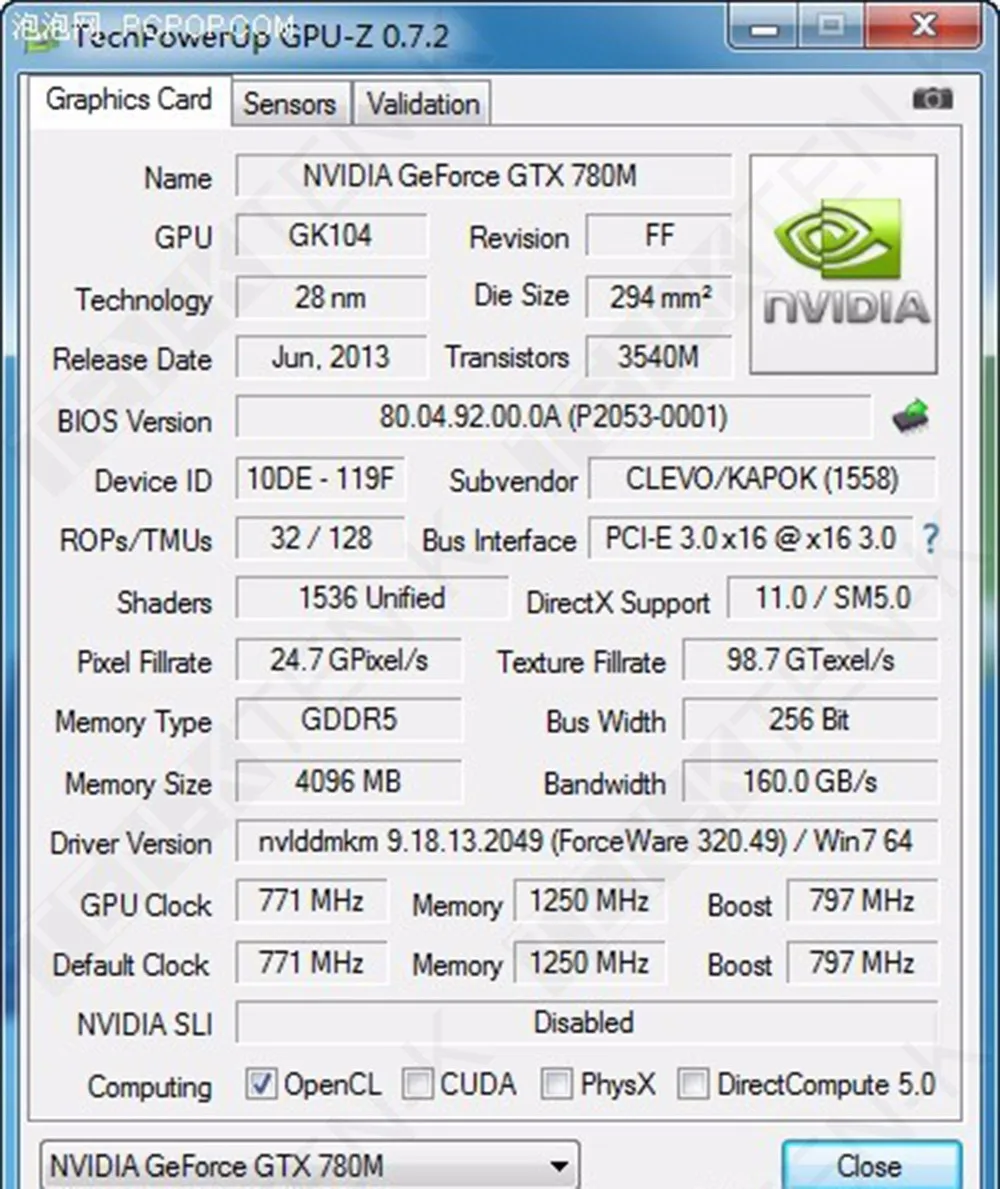
Task: Click the Technology field 28 nm
Action: coord(331,297)
